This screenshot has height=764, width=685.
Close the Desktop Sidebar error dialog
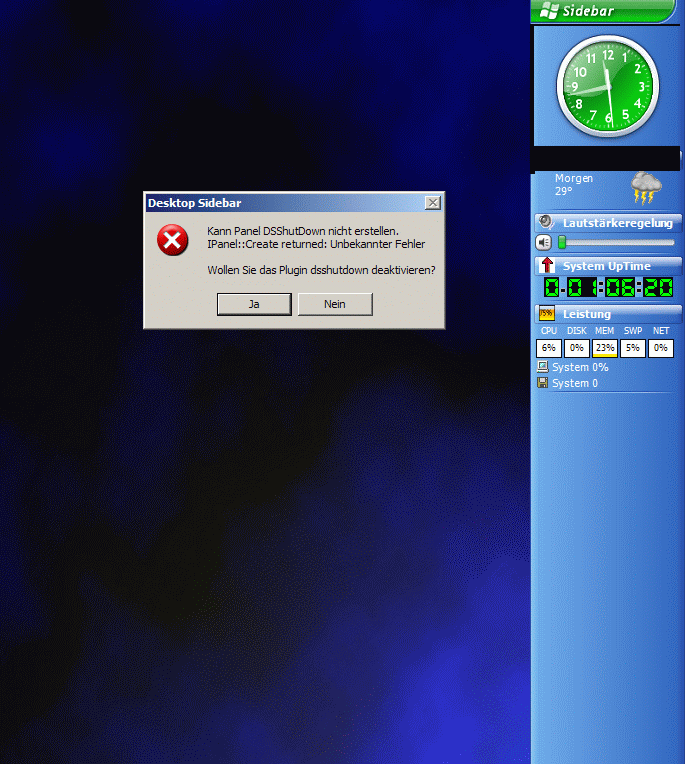(433, 203)
